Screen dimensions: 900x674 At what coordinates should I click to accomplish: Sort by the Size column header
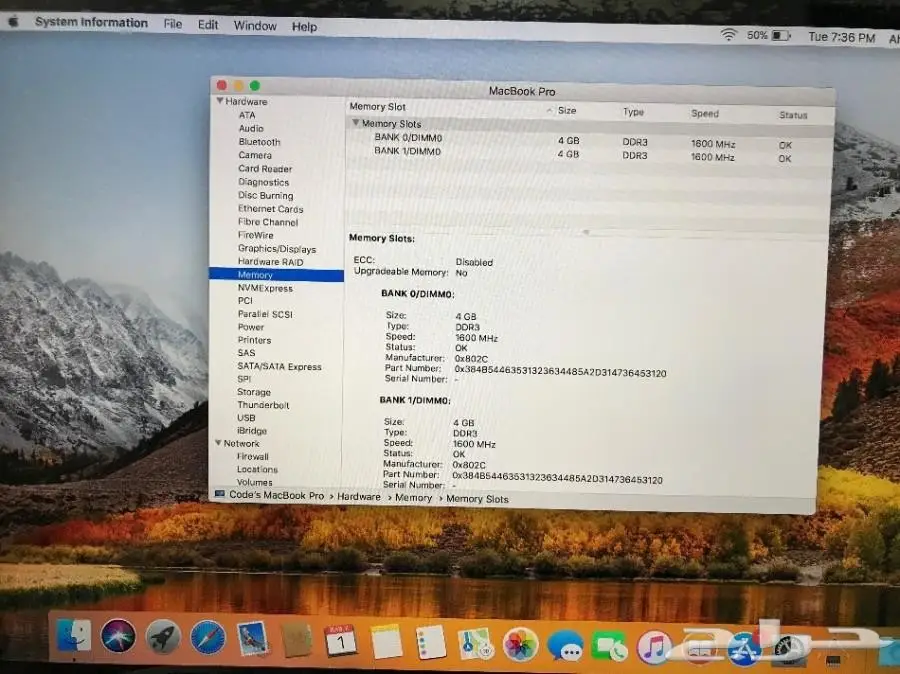(567, 110)
